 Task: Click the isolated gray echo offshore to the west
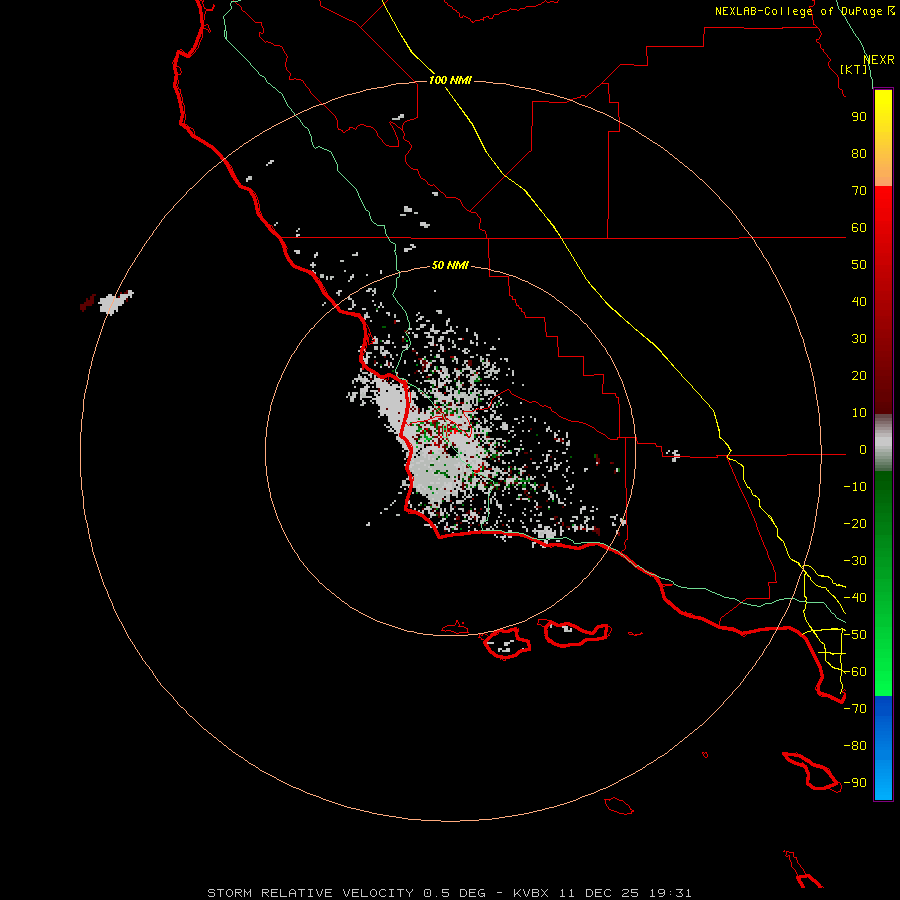[116, 302]
